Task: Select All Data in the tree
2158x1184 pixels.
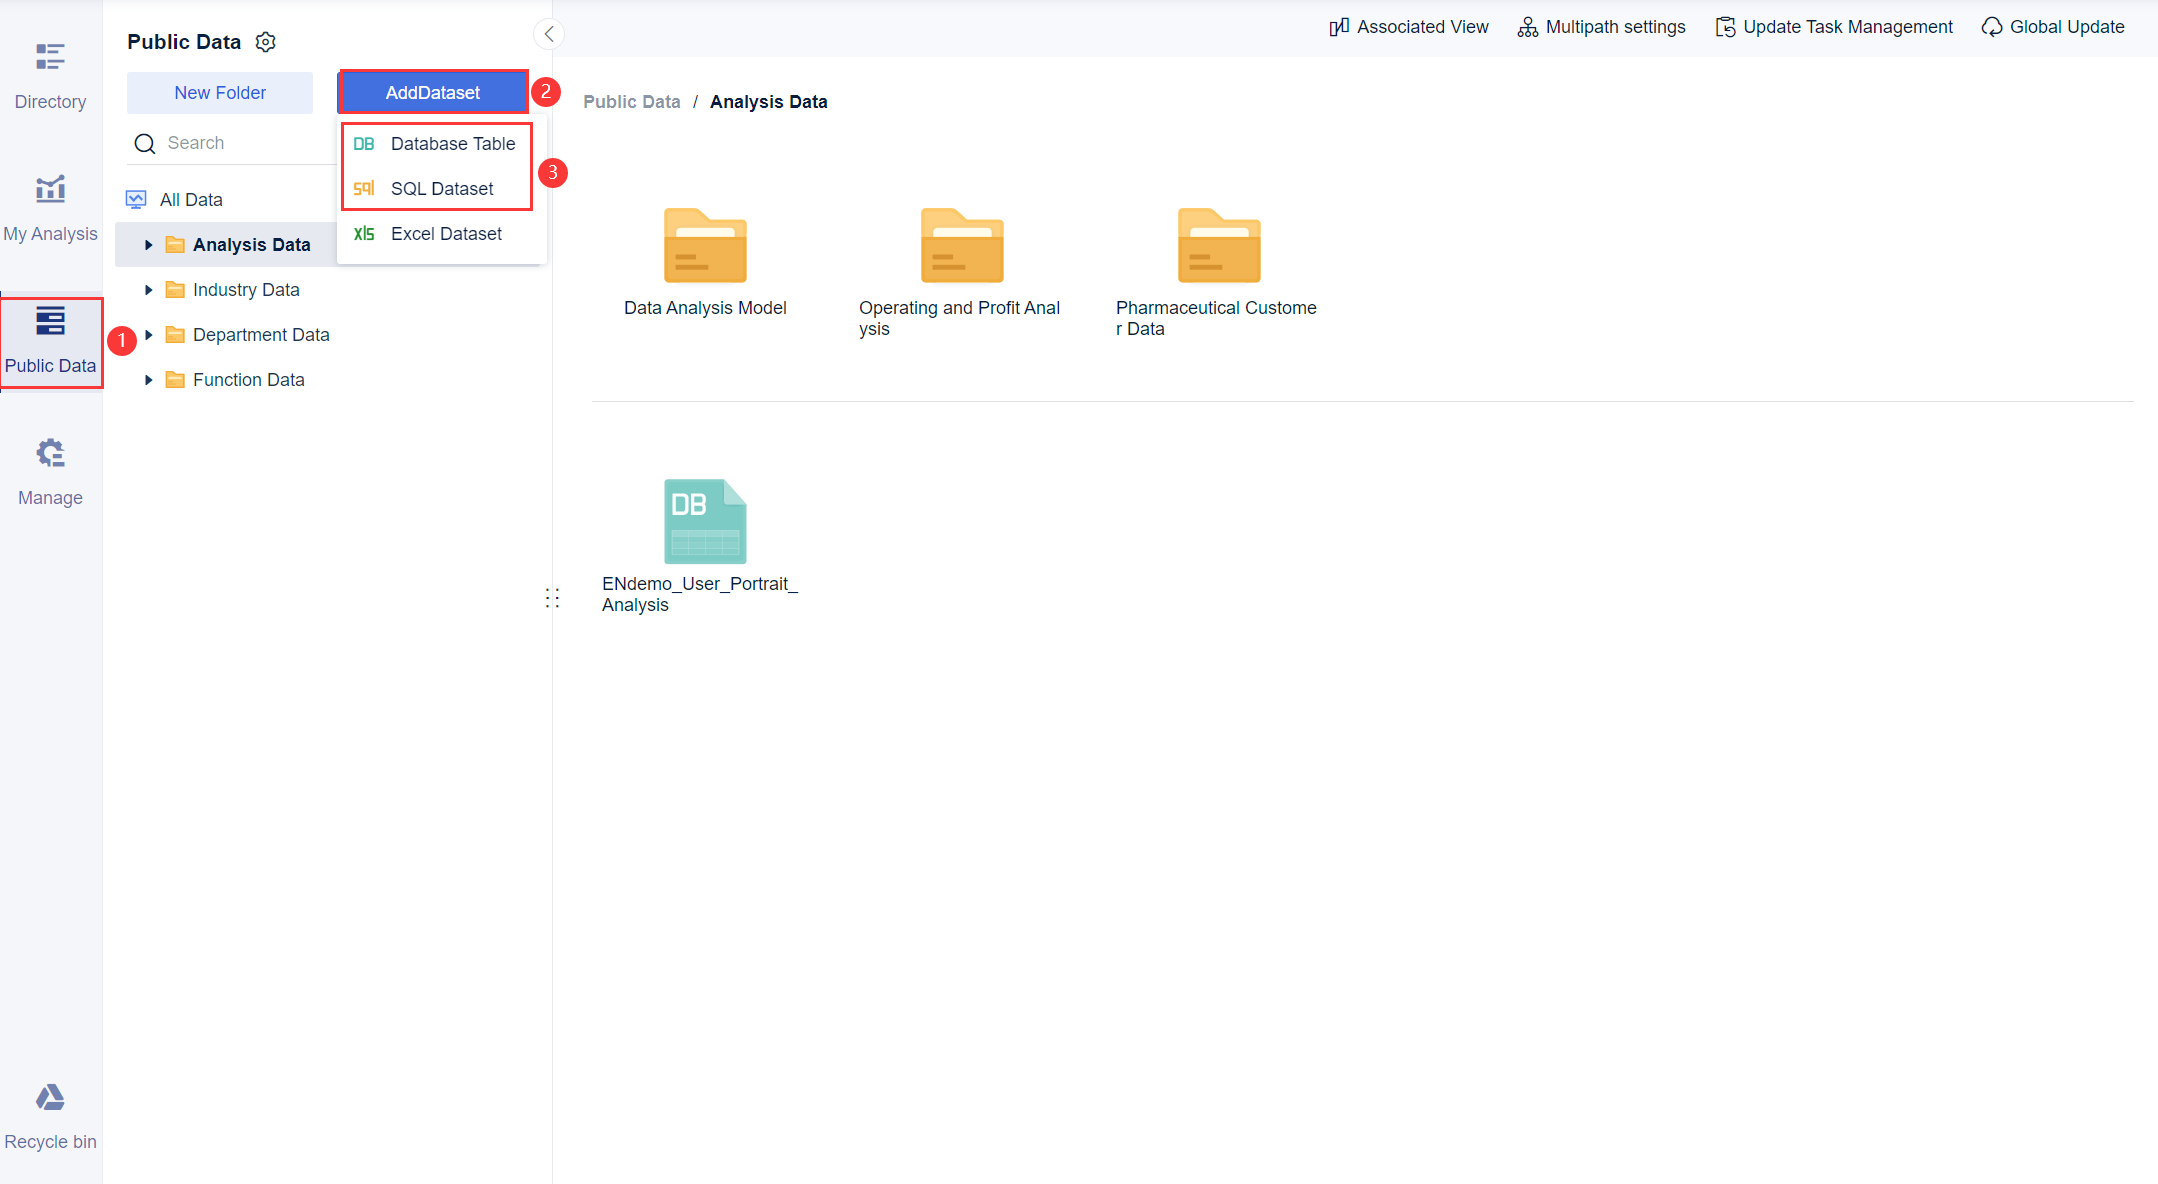Action: point(191,200)
